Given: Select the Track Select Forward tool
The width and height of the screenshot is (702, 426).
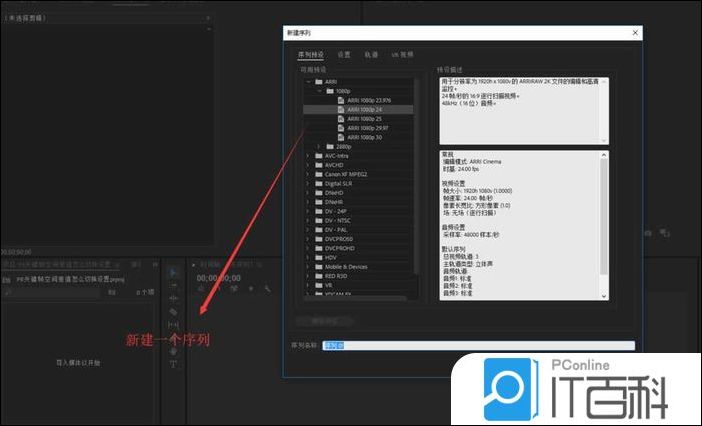Looking at the screenshot, I should click(174, 285).
